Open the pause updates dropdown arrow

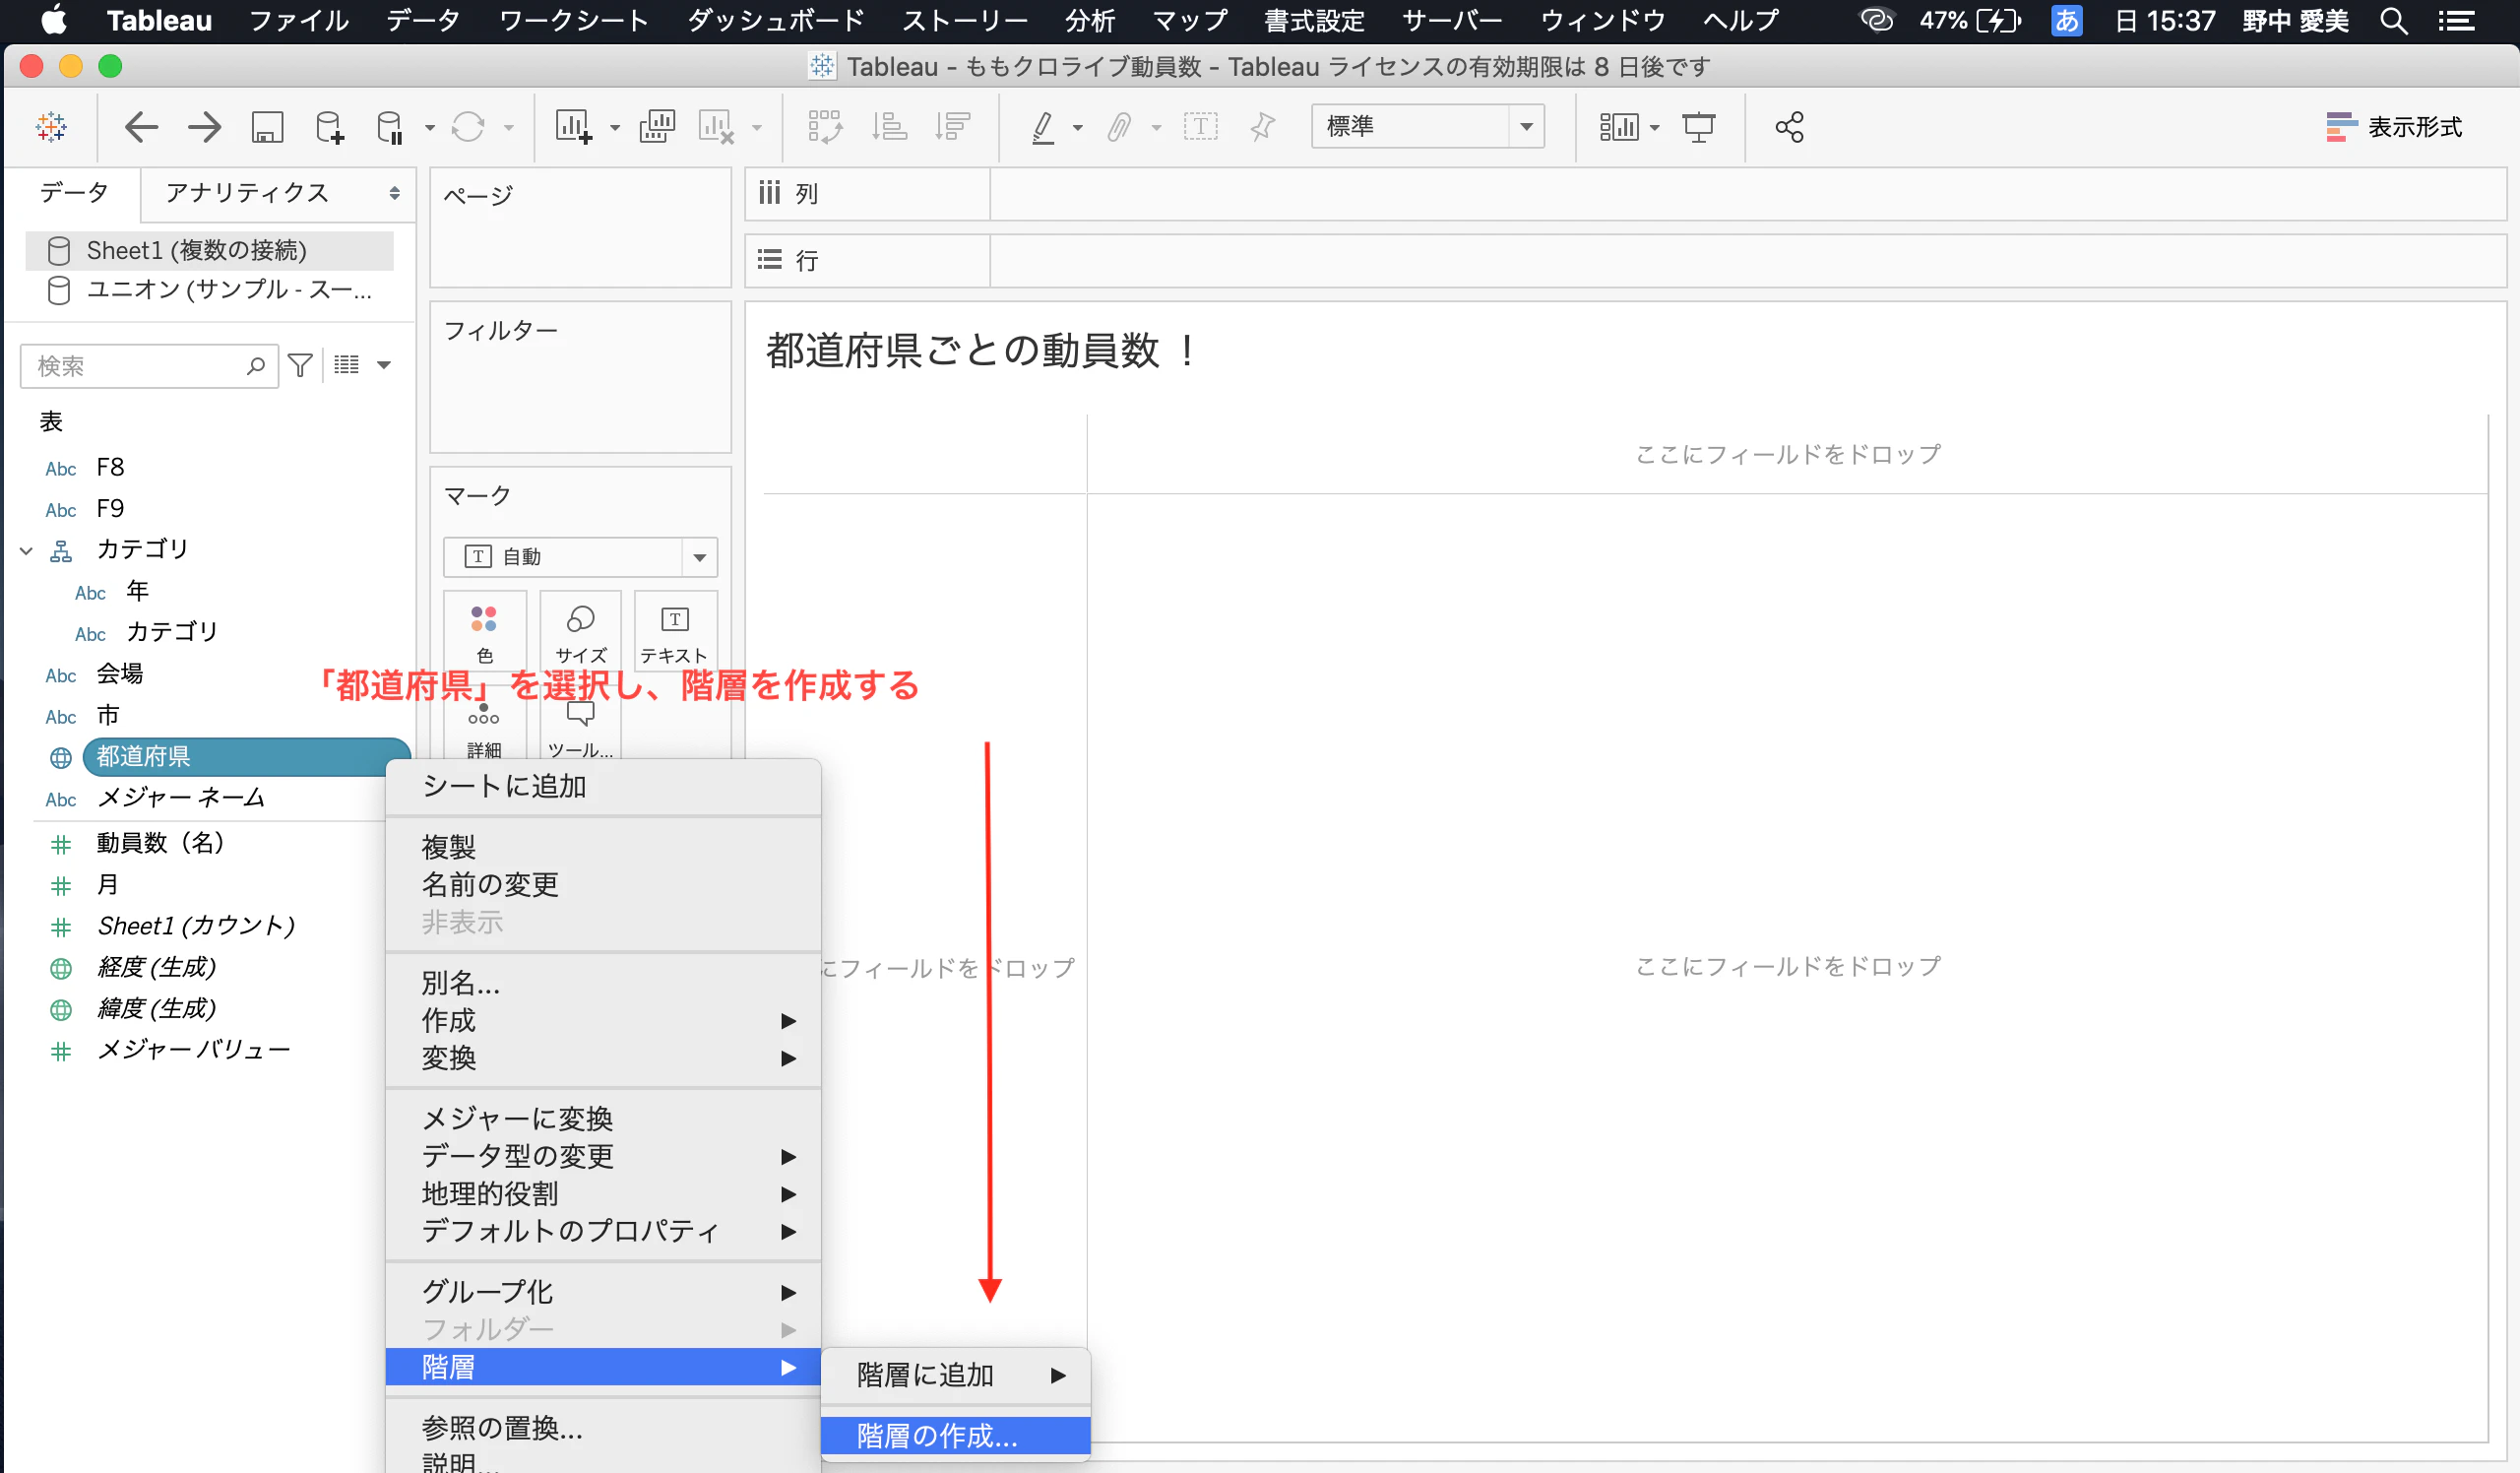(x=430, y=128)
